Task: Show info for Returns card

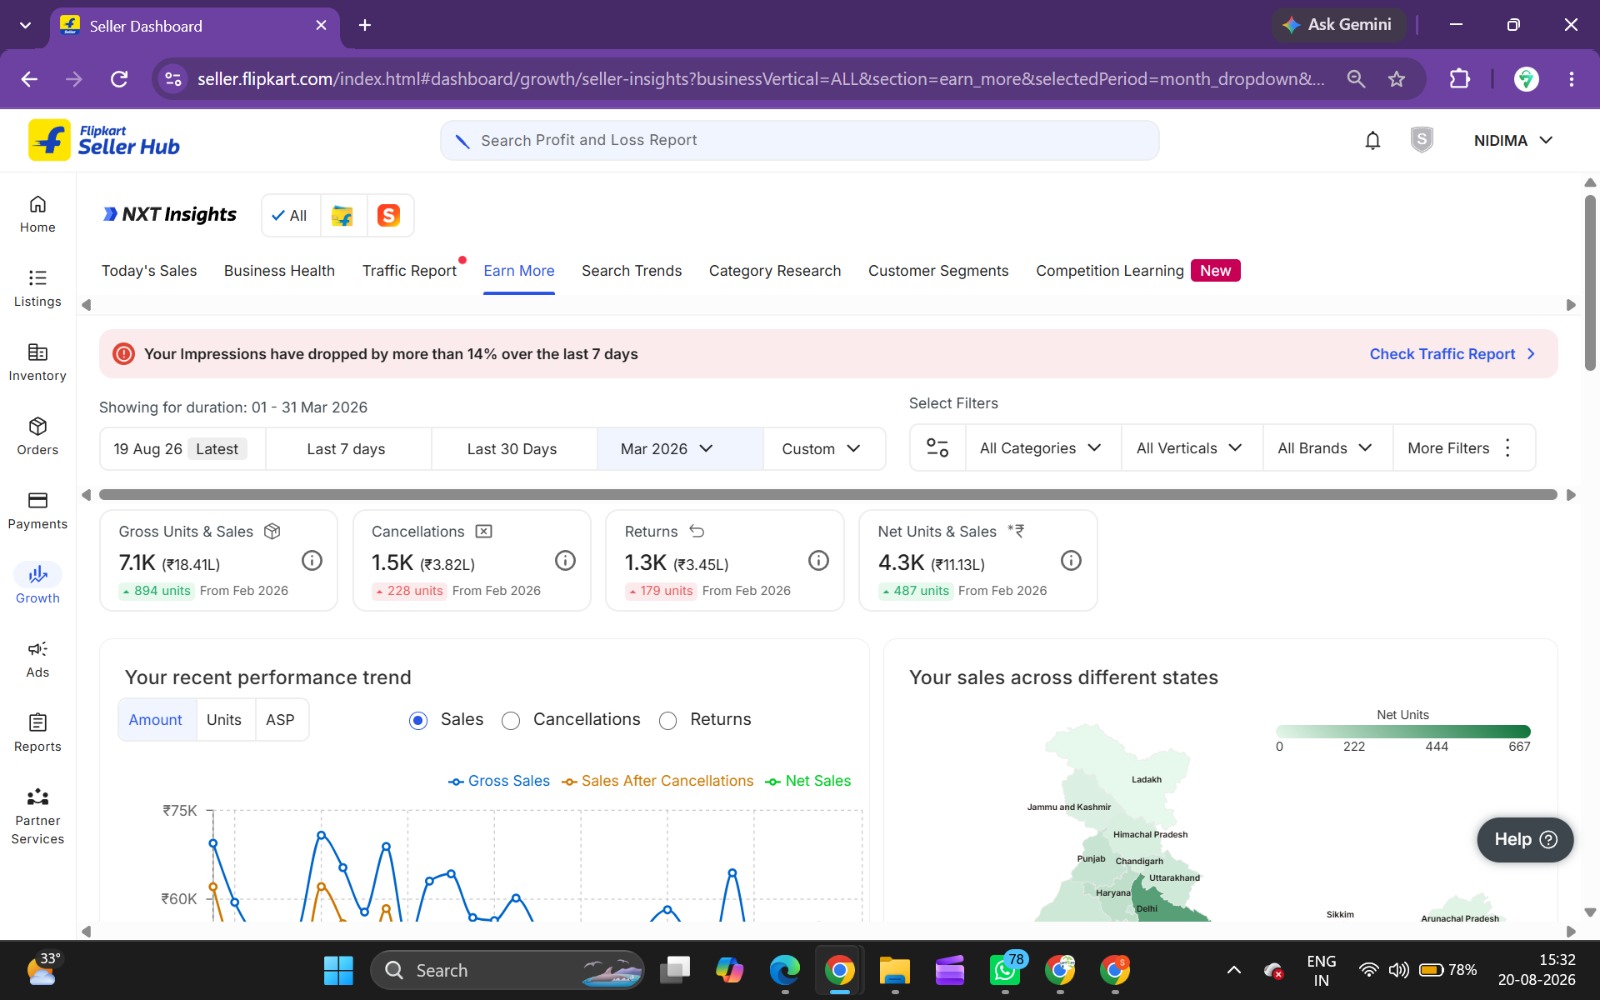Action: 818,561
